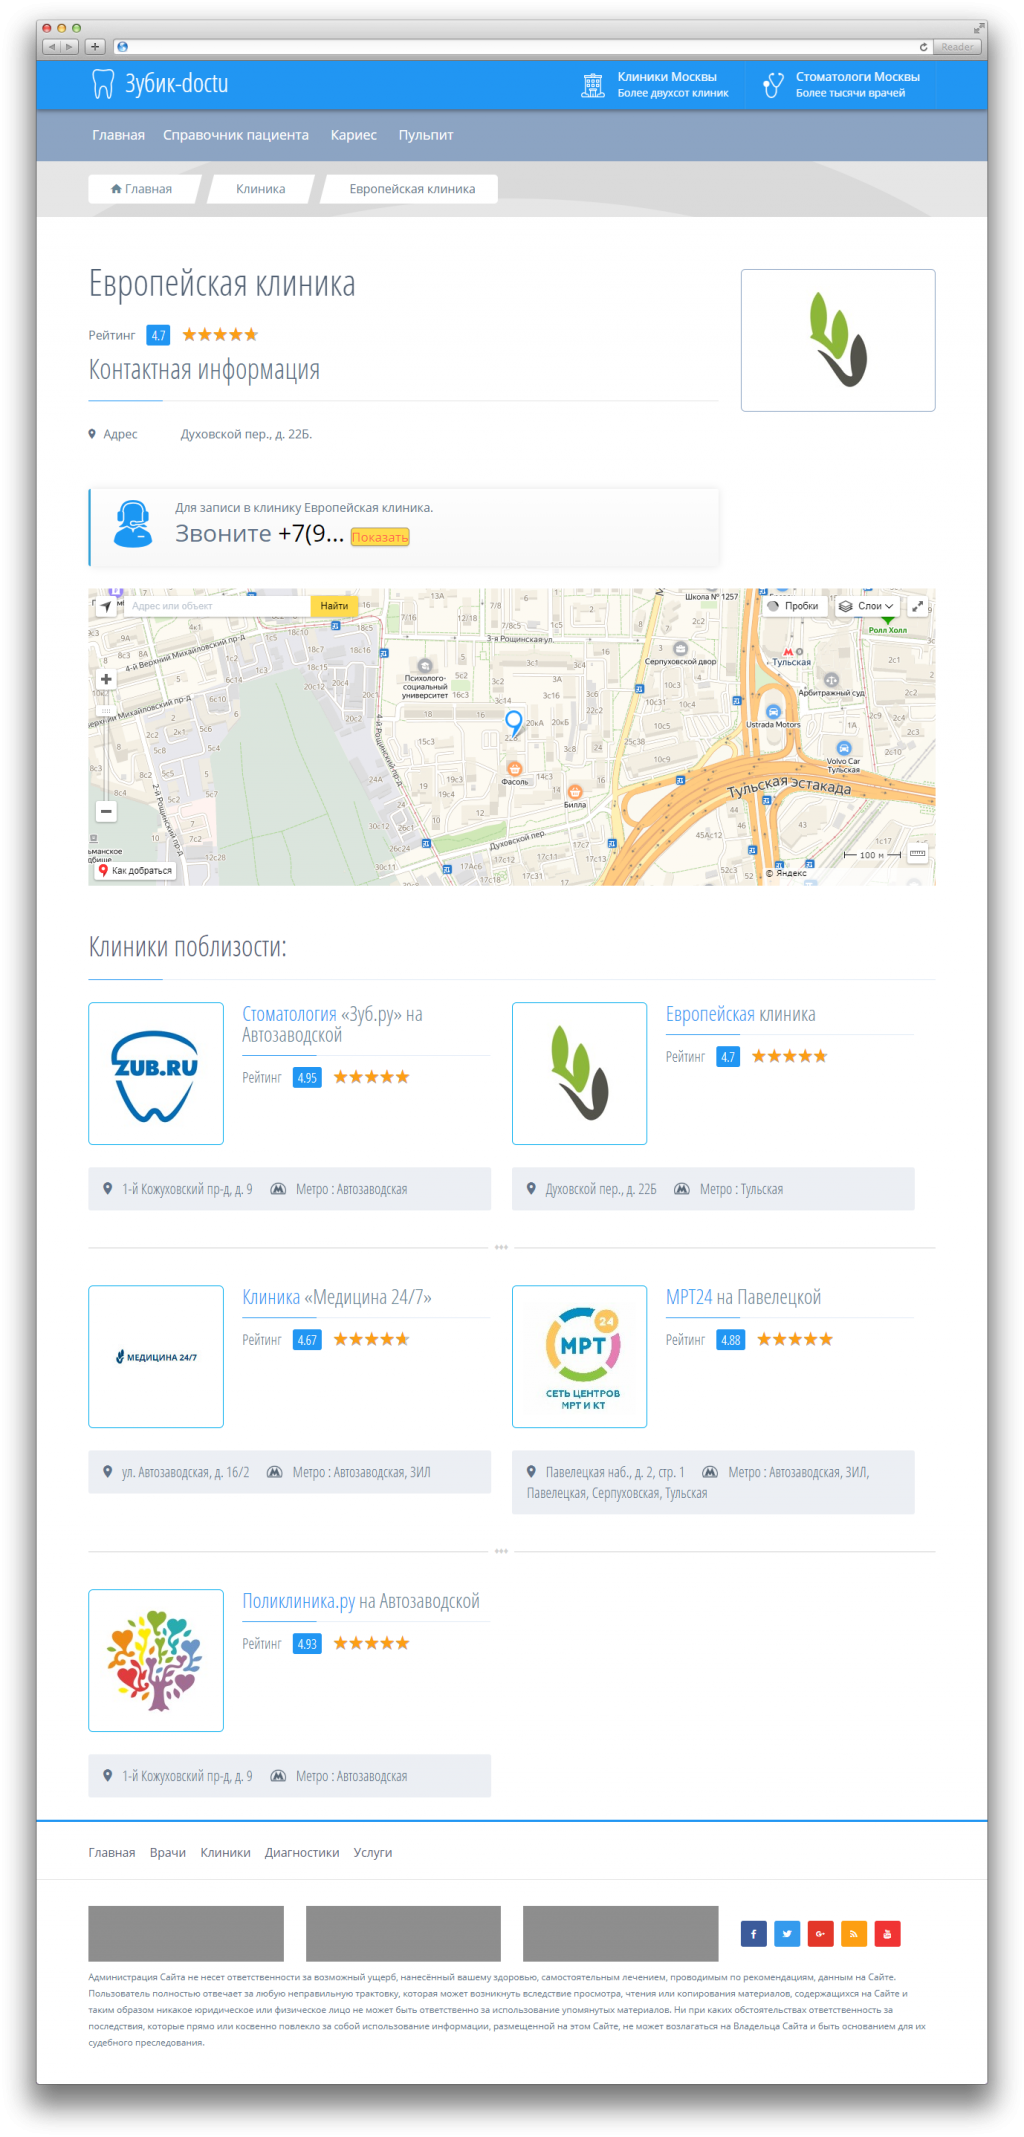Click Метро : Тульская text

(x=741, y=1189)
